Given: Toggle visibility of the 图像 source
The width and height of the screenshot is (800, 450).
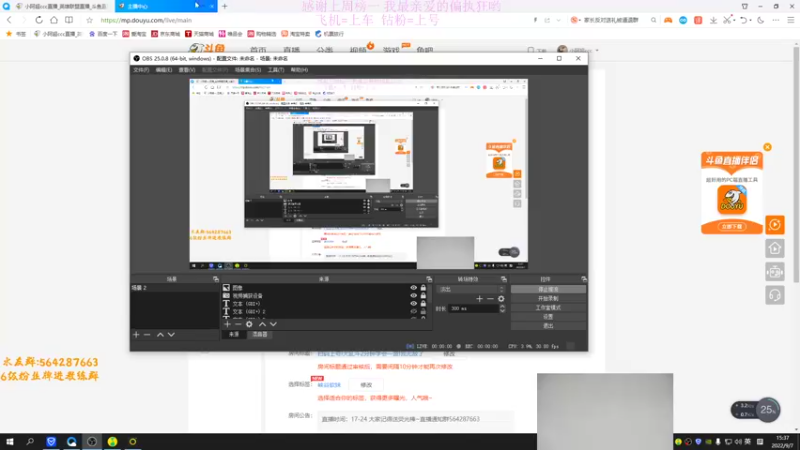Looking at the screenshot, I should click(413, 288).
